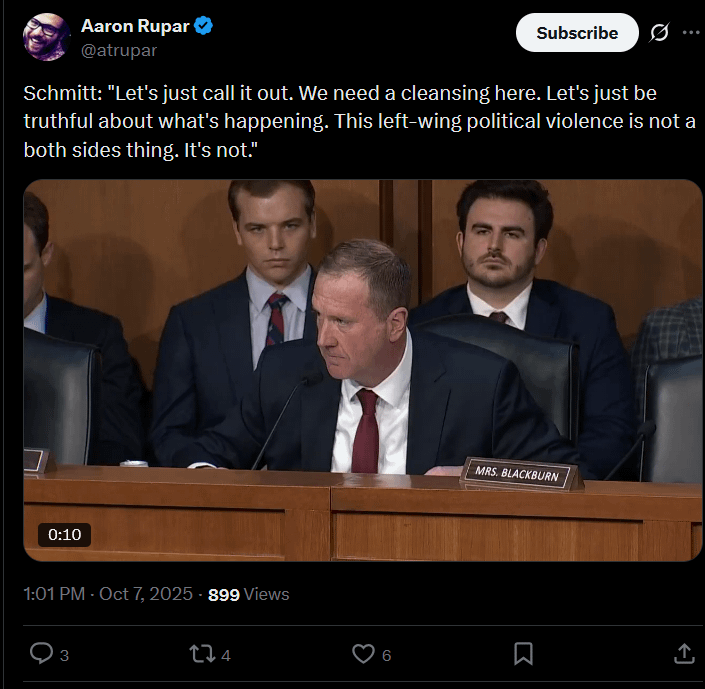
Task: Like the post with the heart icon
Action: pyautogui.click(x=363, y=653)
